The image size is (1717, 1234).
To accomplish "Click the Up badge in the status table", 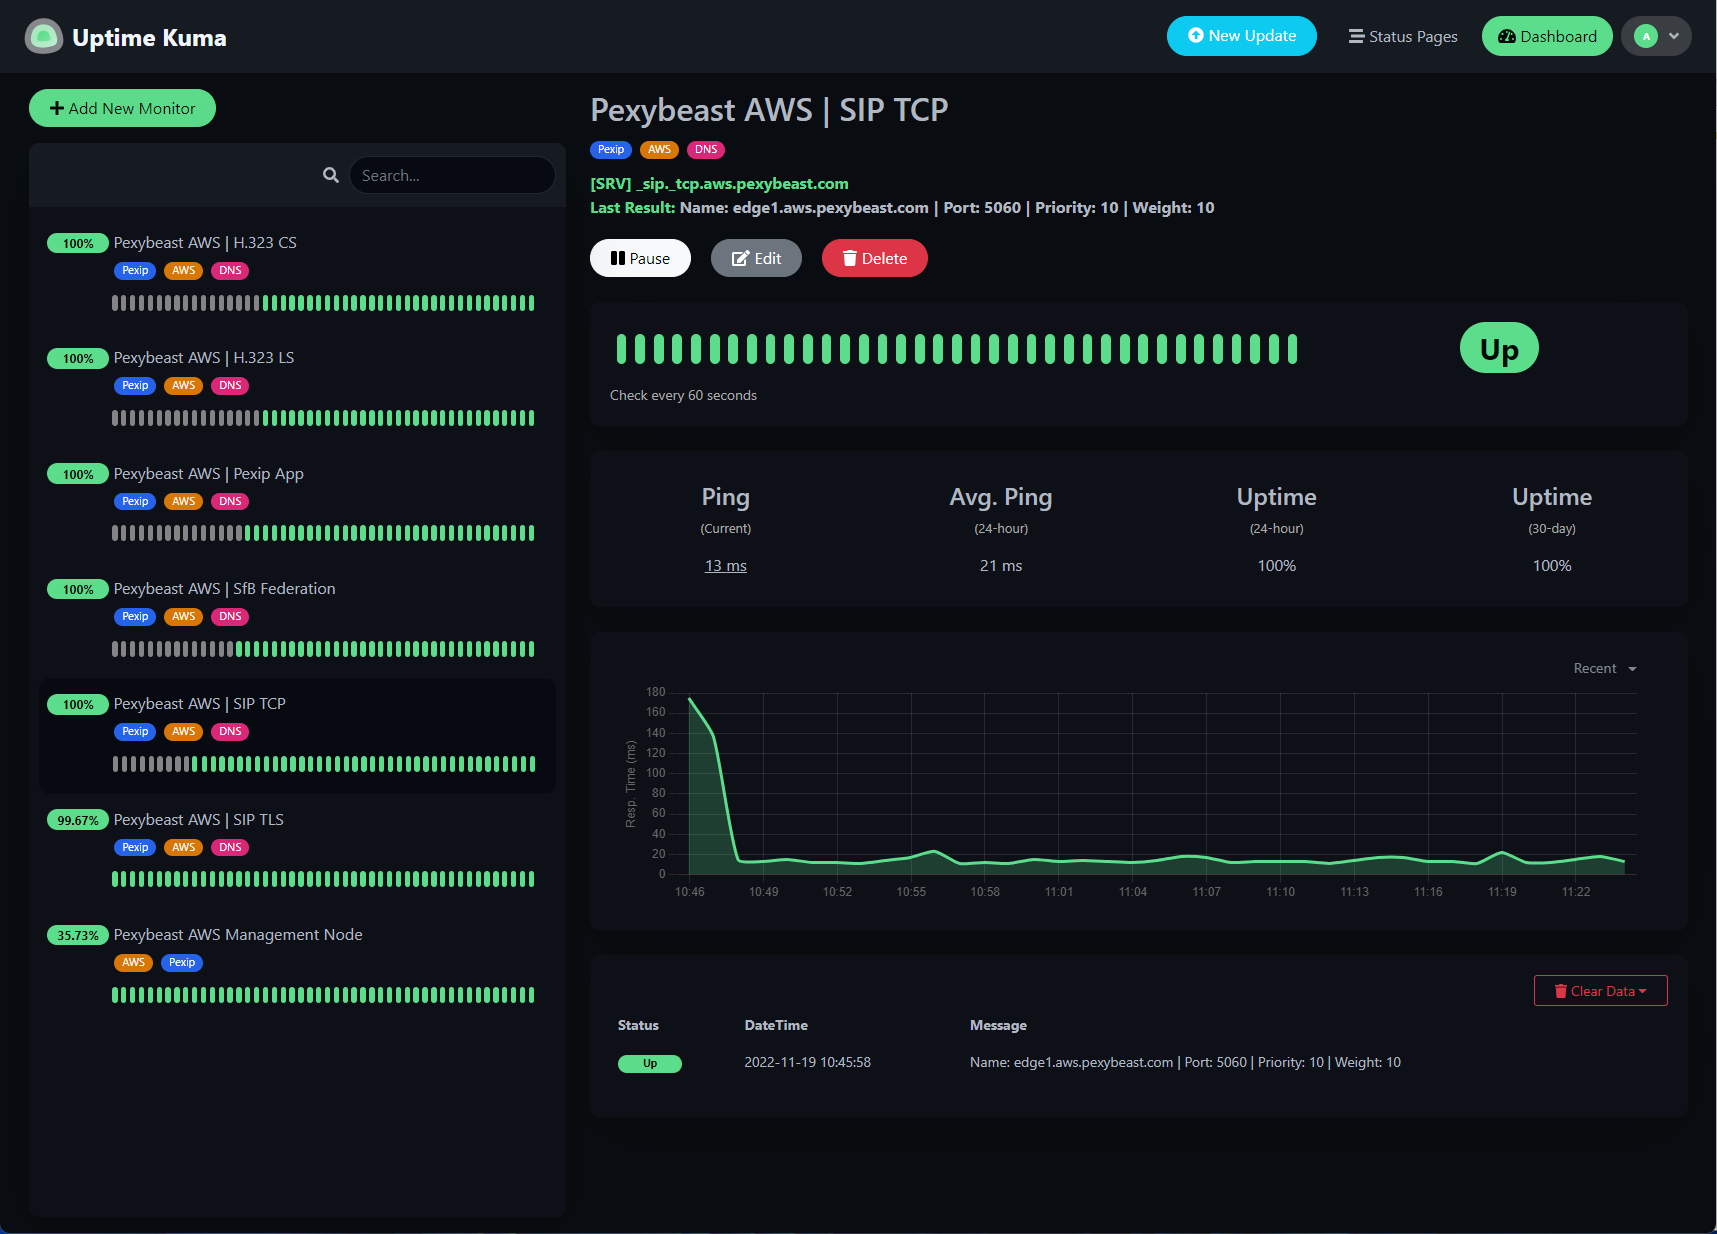I will pos(650,1063).
